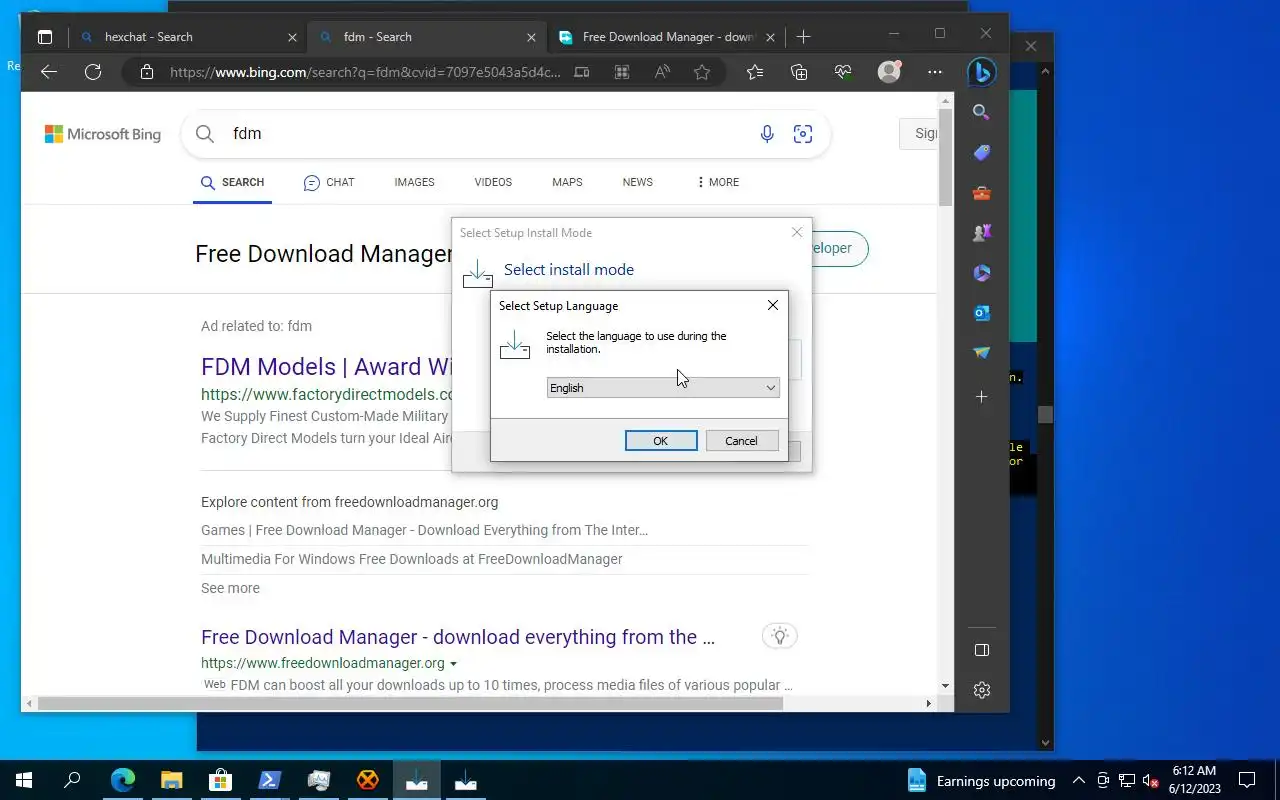Select the IMAGES tab on Bing

point(414,182)
